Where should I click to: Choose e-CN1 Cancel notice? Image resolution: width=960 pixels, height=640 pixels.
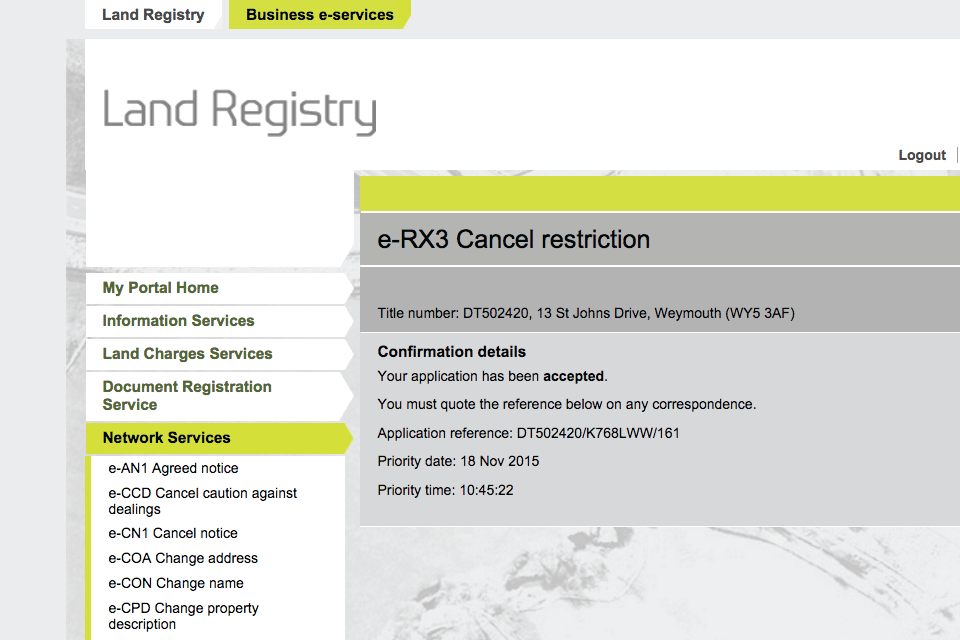[x=173, y=533]
